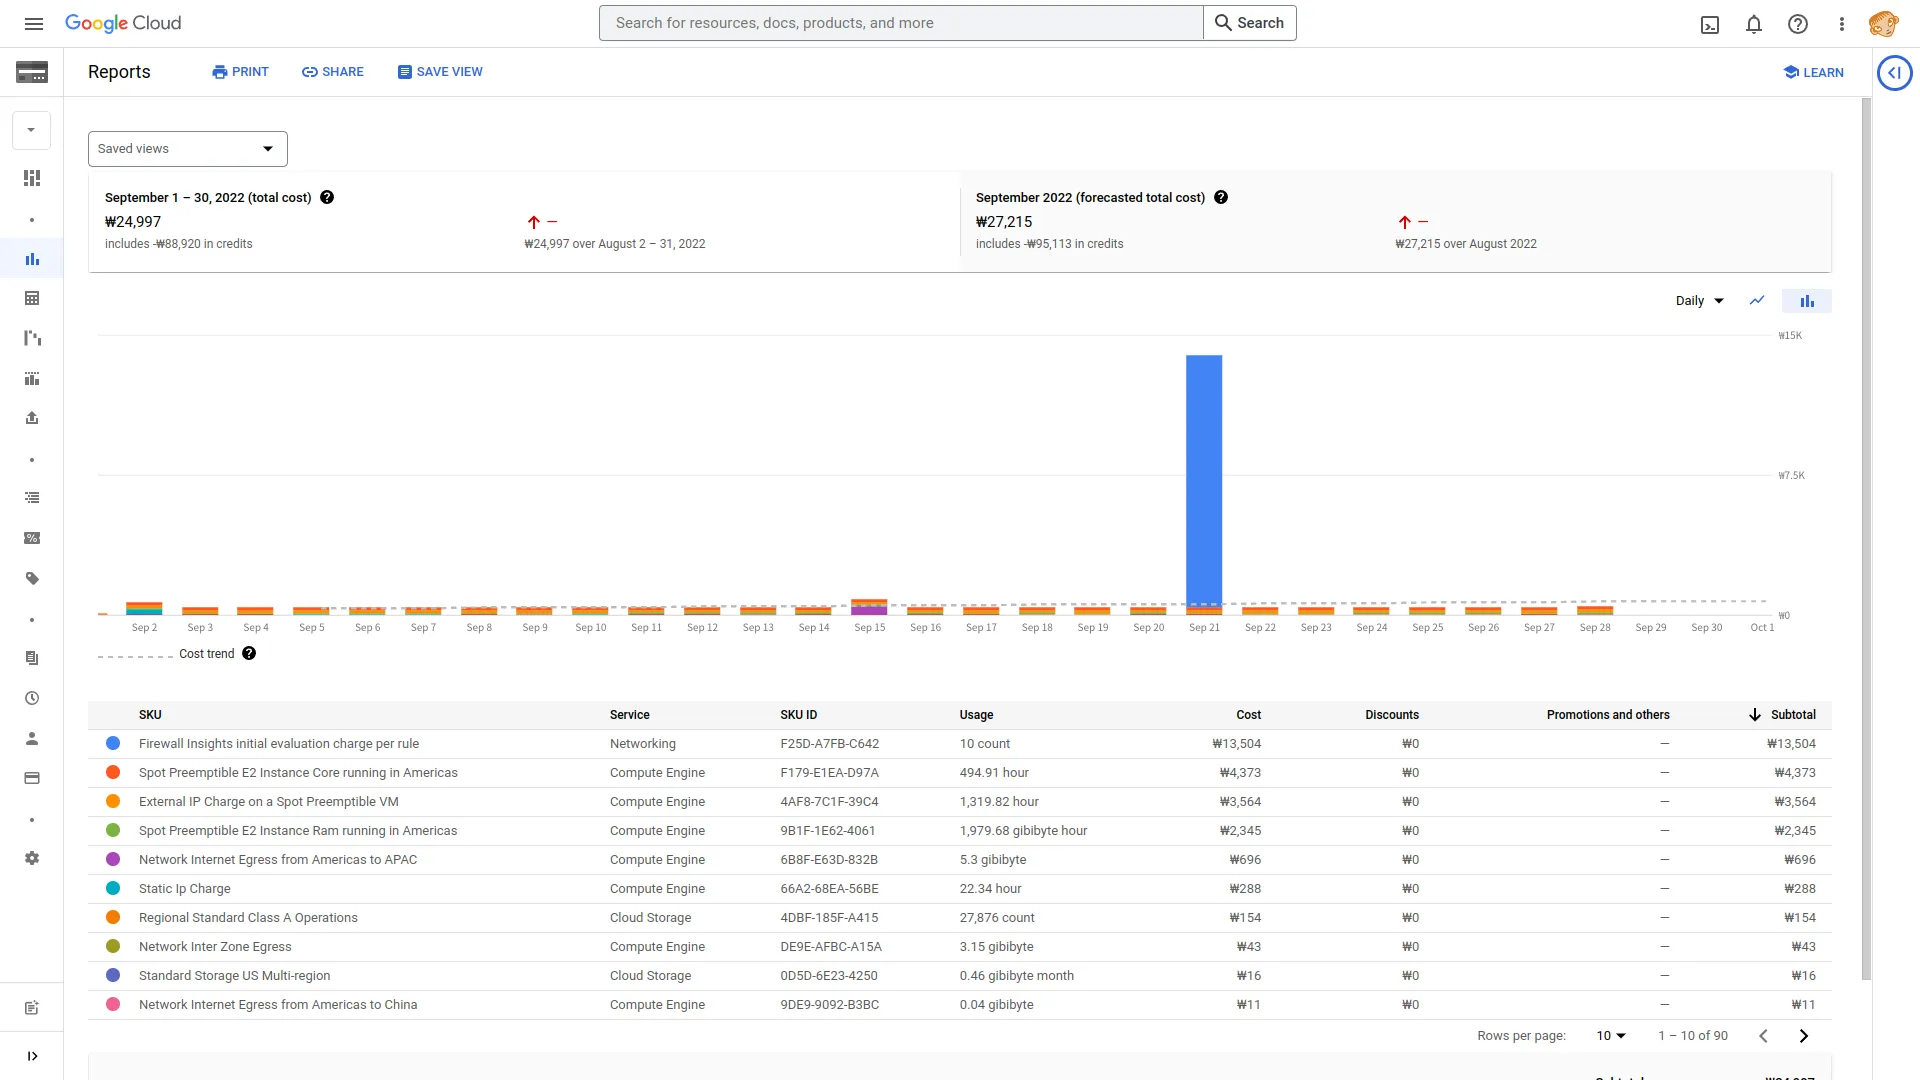1920x1080 pixels.
Task: Open the Pricing tag icon in sidebar
Action: tap(32, 578)
